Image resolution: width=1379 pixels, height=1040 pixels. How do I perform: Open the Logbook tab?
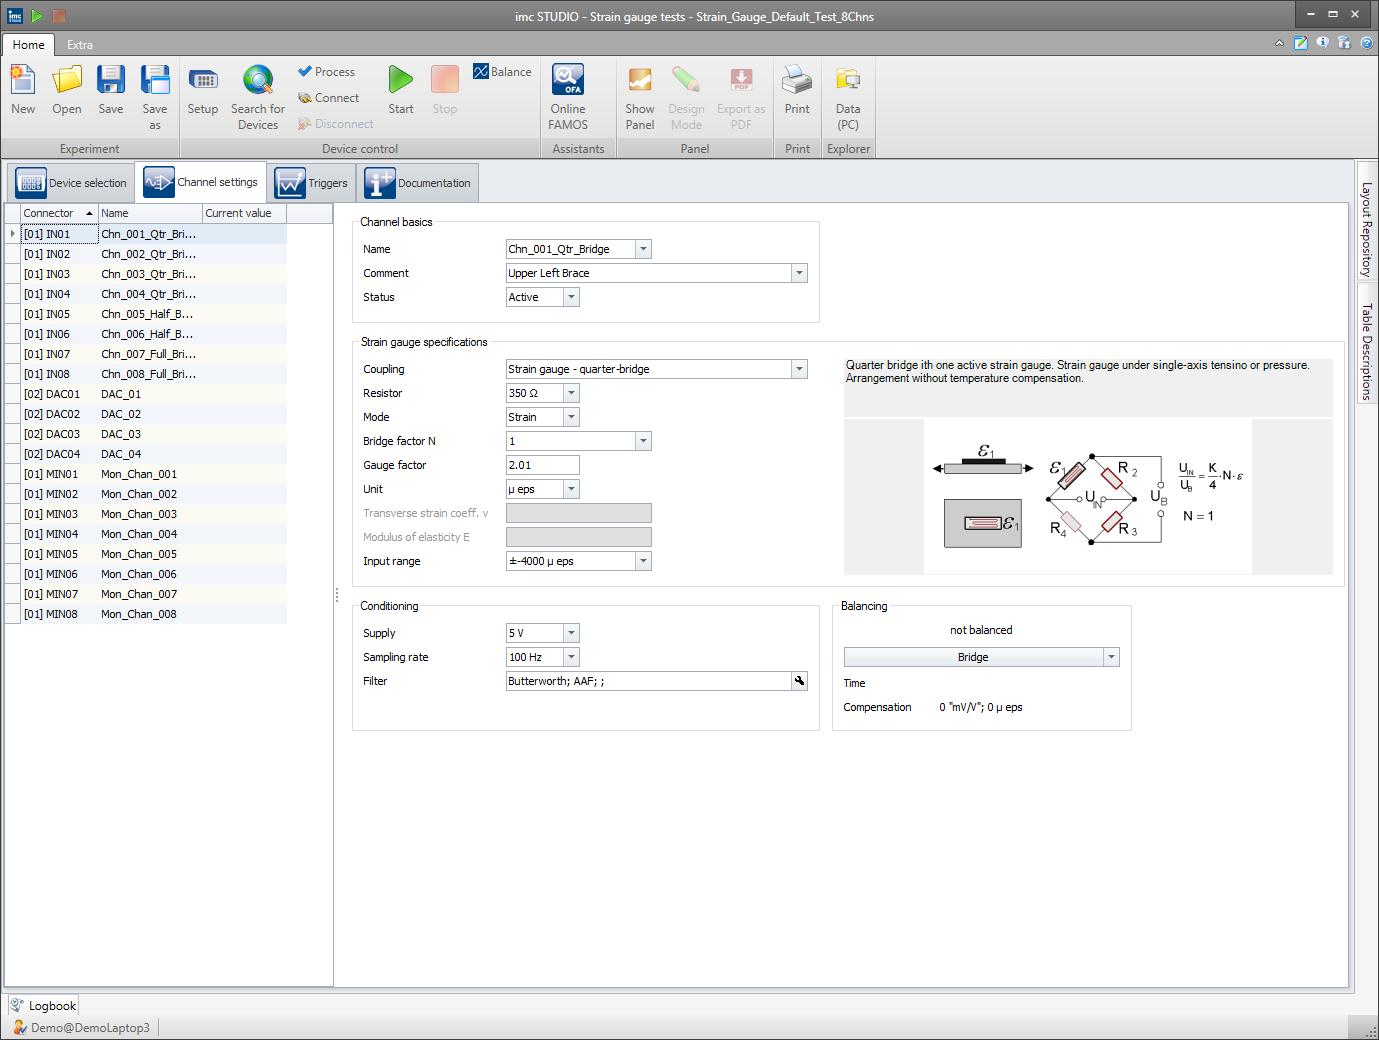tap(43, 1005)
